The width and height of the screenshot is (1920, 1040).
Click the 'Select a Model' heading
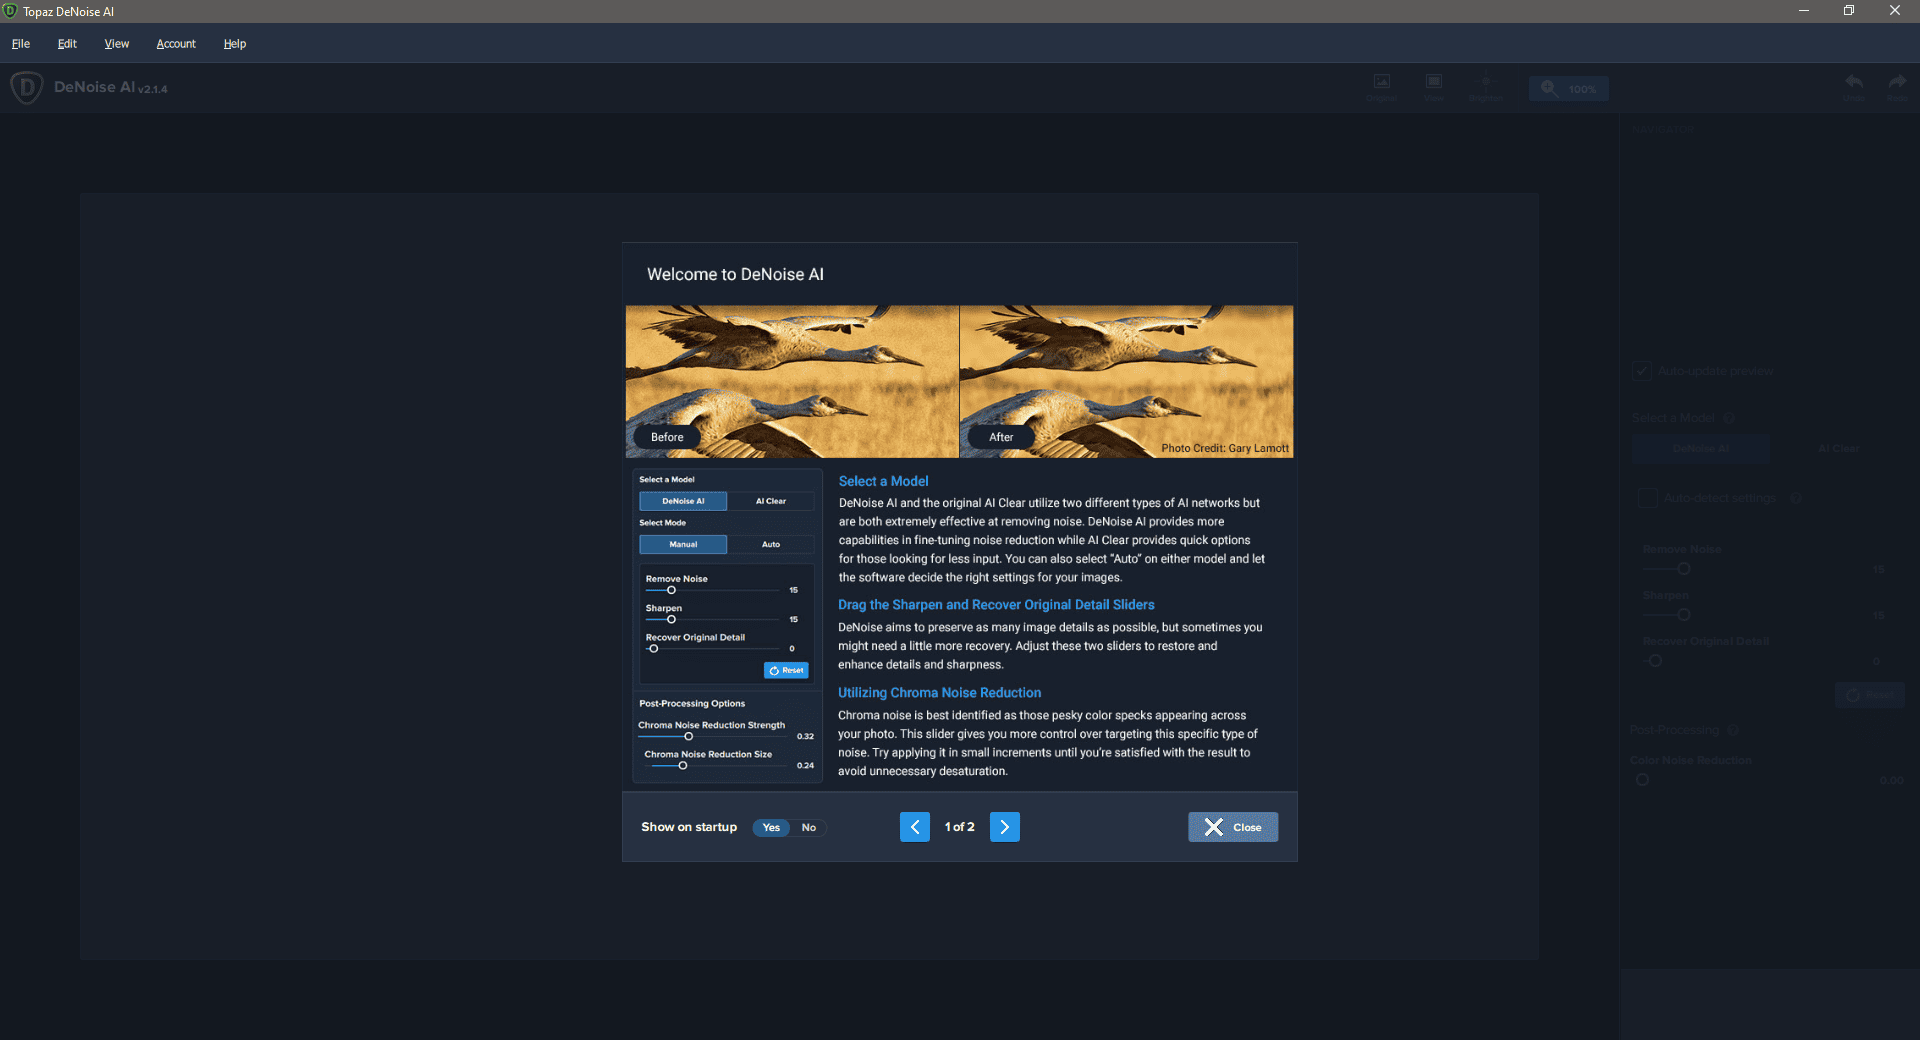click(x=883, y=481)
